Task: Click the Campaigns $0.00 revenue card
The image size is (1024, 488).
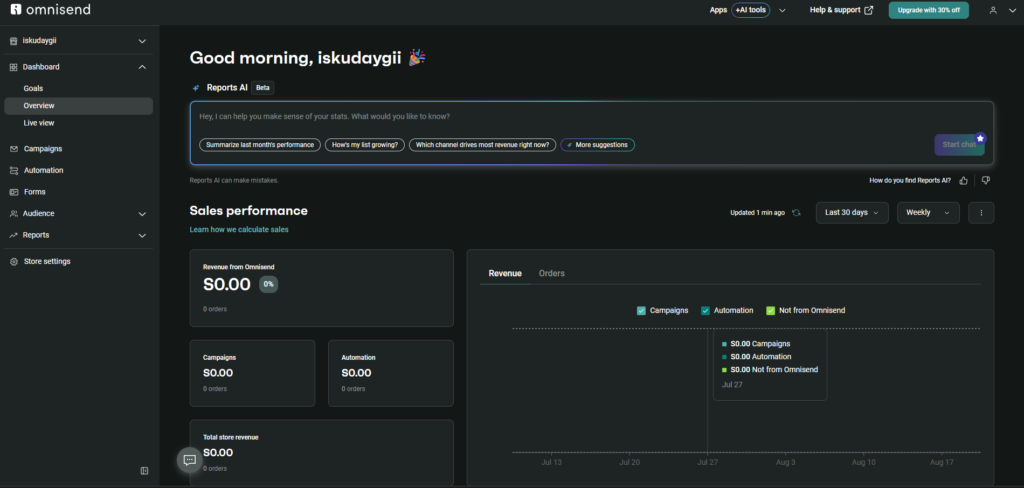Action: [x=252, y=373]
